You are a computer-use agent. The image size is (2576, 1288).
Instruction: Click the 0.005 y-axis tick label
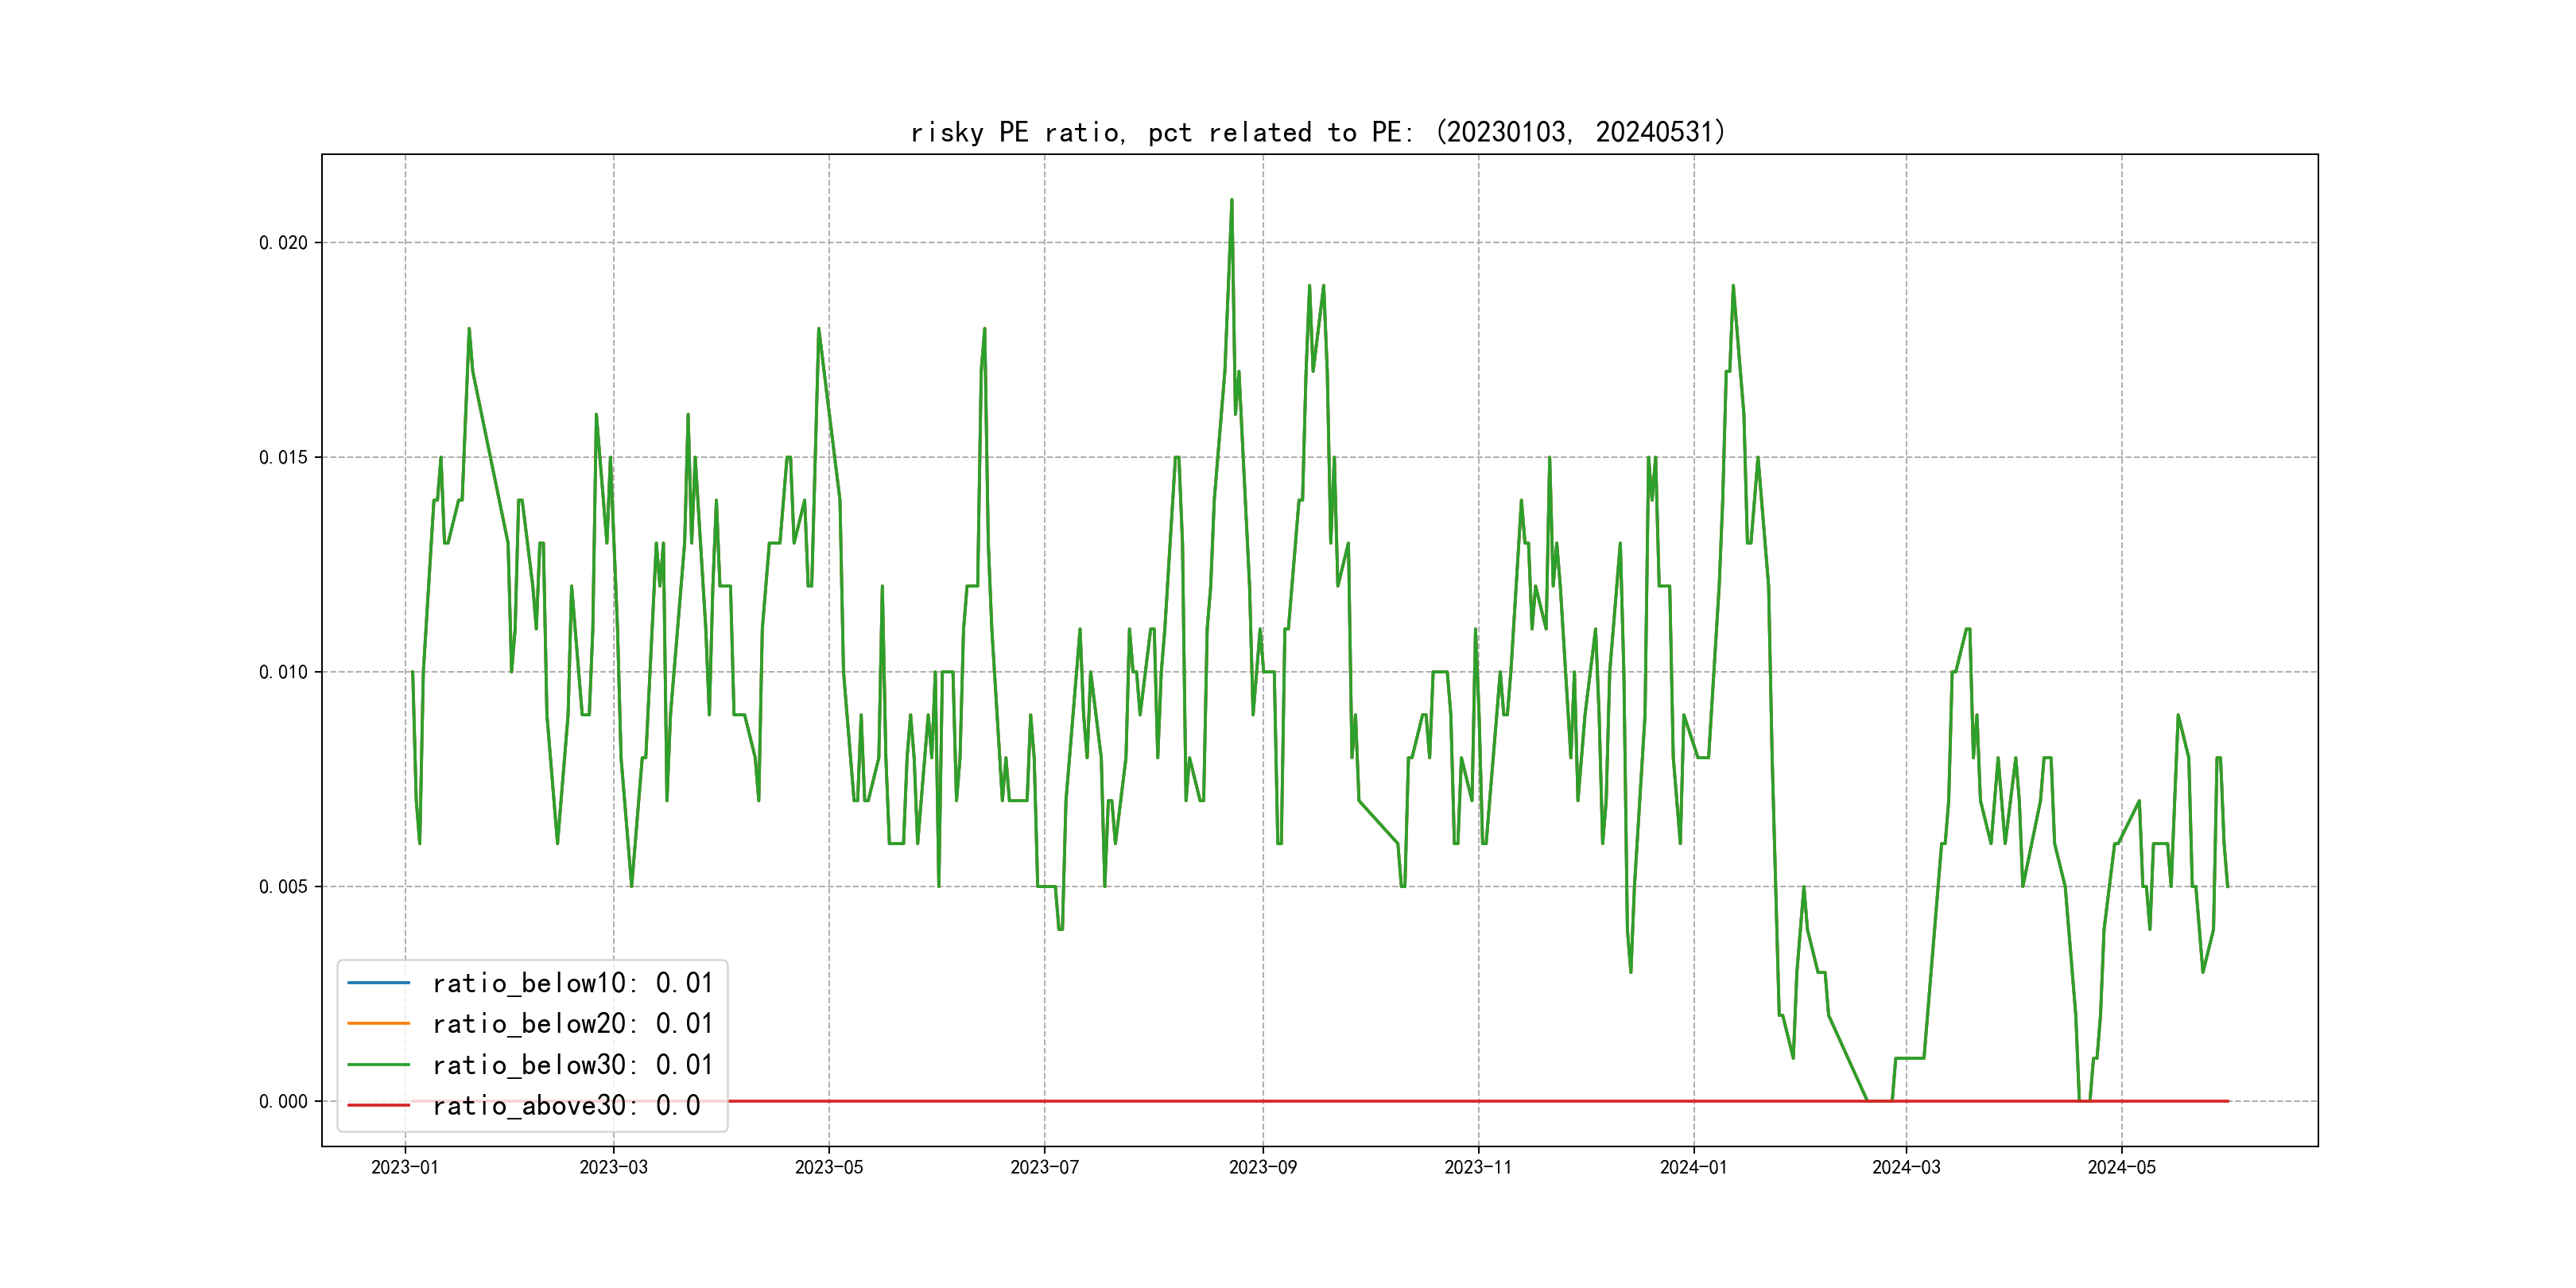click(x=283, y=887)
